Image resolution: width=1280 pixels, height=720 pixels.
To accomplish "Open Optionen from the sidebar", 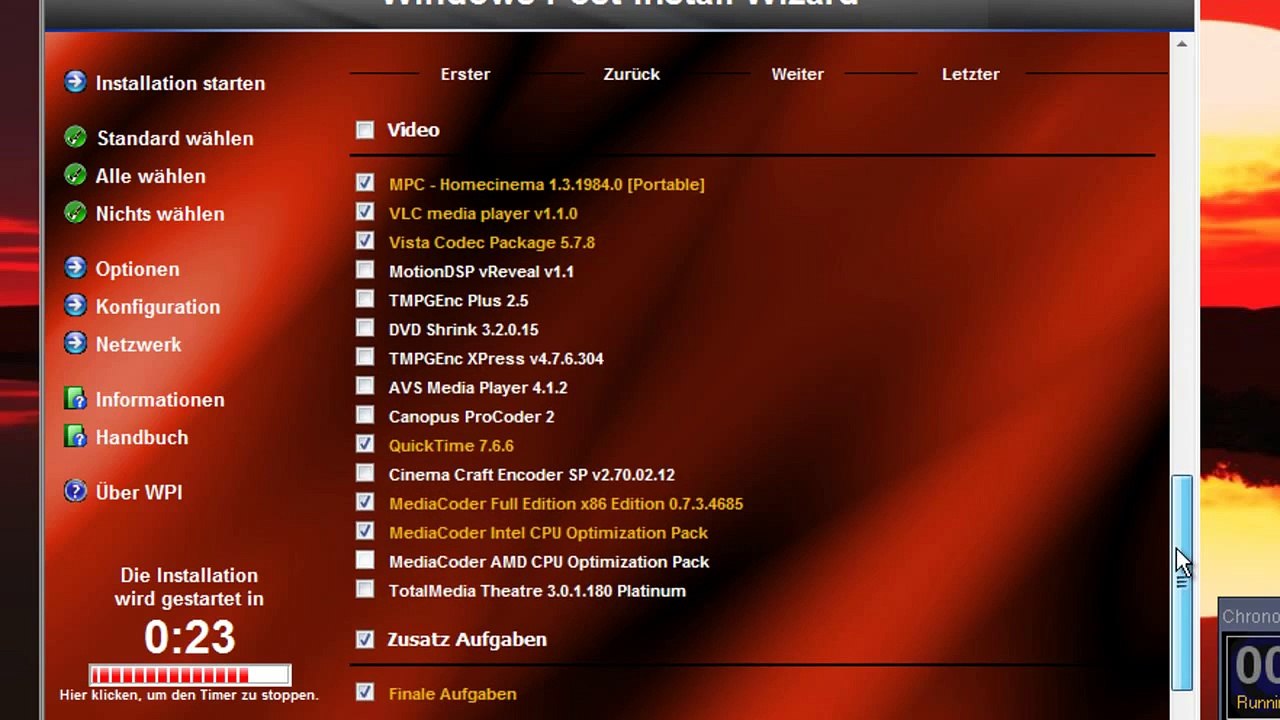I will point(137,269).
